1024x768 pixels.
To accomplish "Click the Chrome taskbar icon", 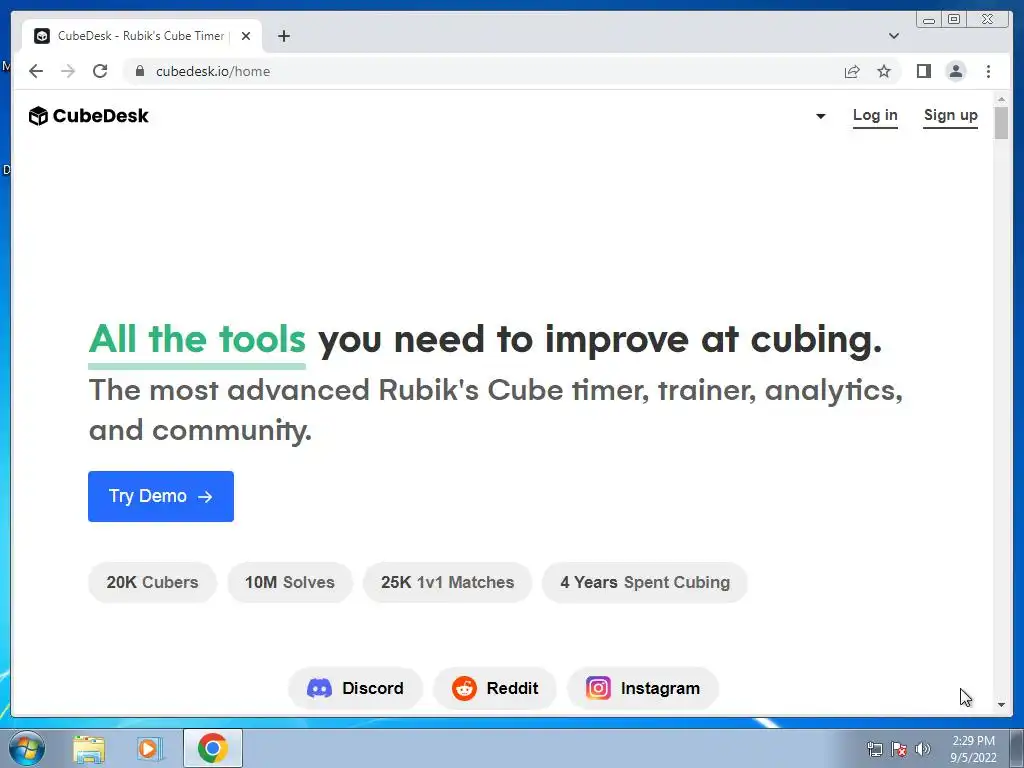I will coord(213,748).
